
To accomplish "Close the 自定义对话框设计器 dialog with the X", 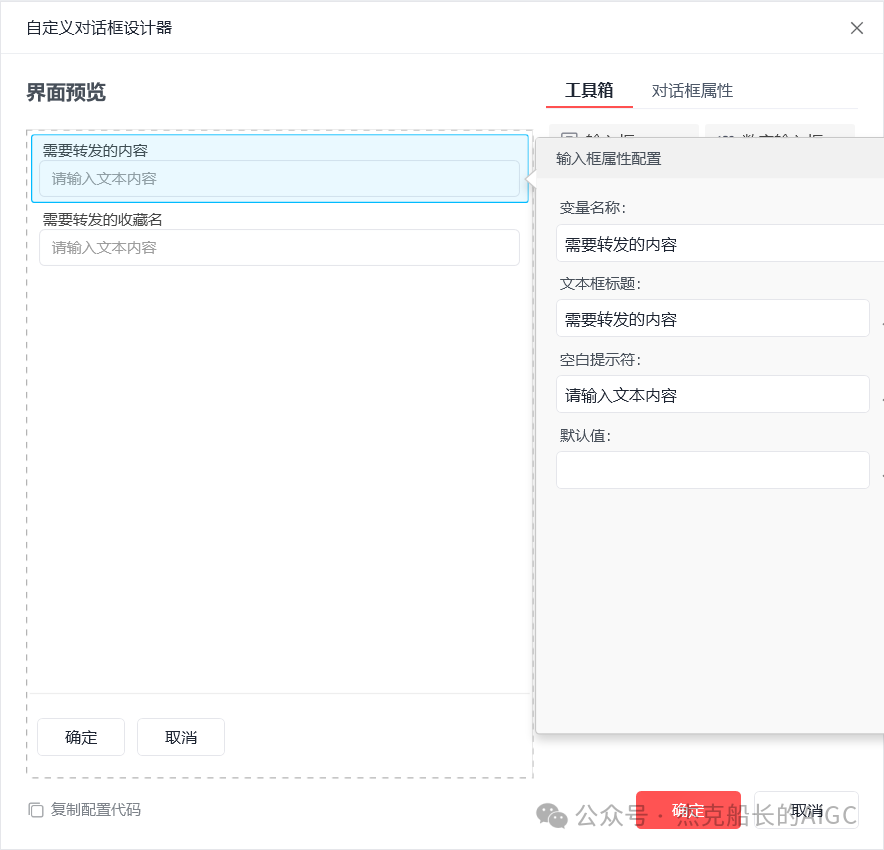I will tap(857, 28).
